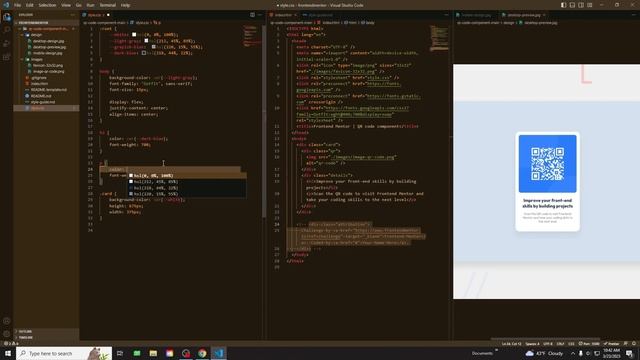Screen dimensions: 640x360
Task: Click Prettier status bar item
Action: click(x=611, y=344)
